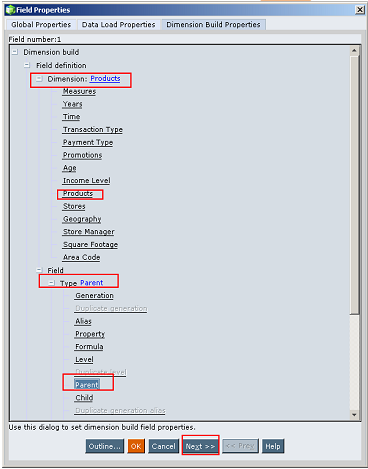The width and height of the screenshot is (368, 469).
Task: Open Help for this dialog
Action: click(x=273, y=446)
